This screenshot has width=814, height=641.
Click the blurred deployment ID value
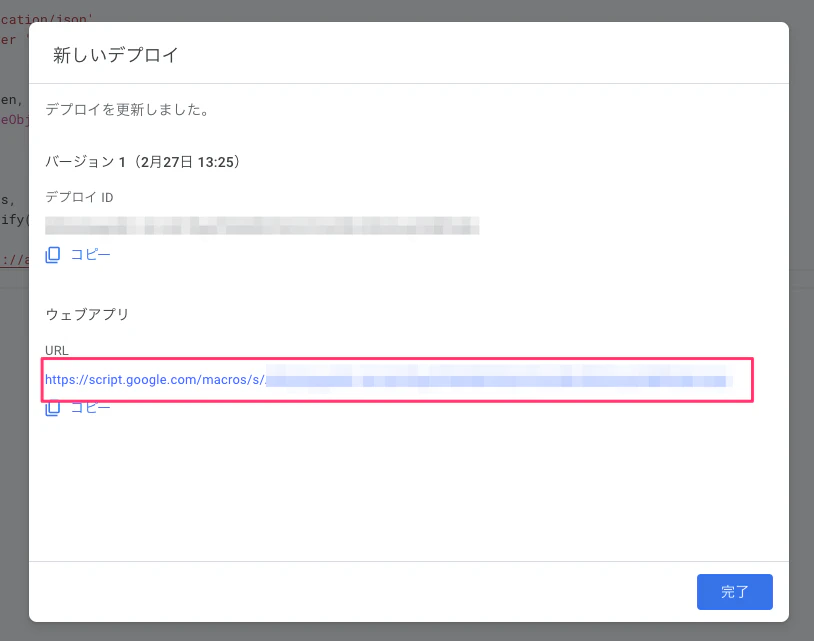click(x=262, y=225)
